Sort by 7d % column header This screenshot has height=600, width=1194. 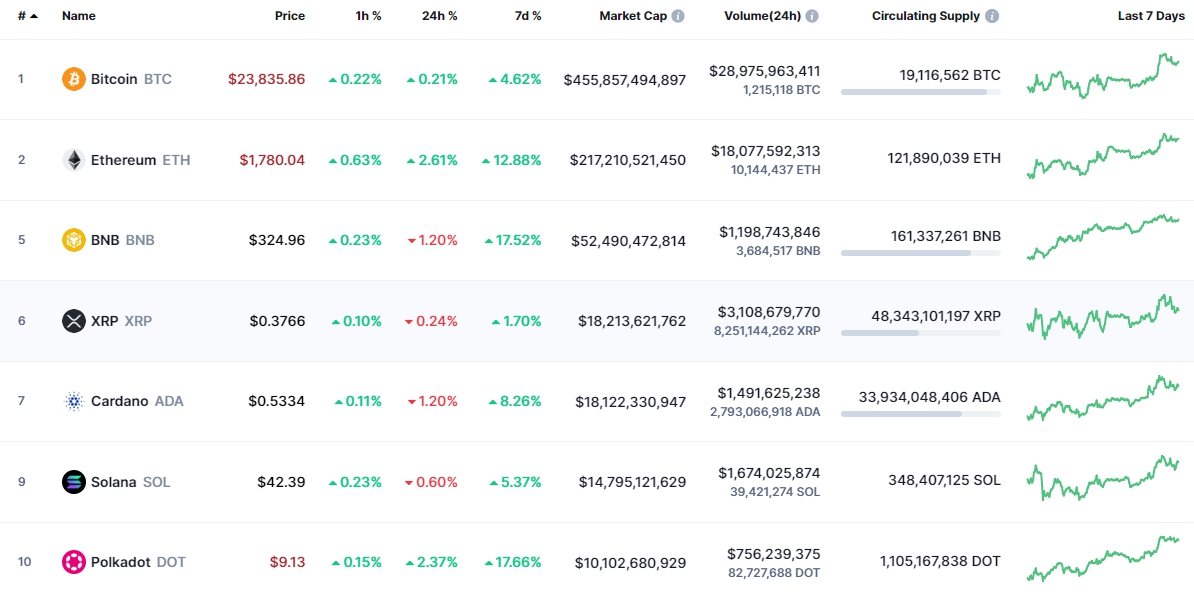coord(528,16)
